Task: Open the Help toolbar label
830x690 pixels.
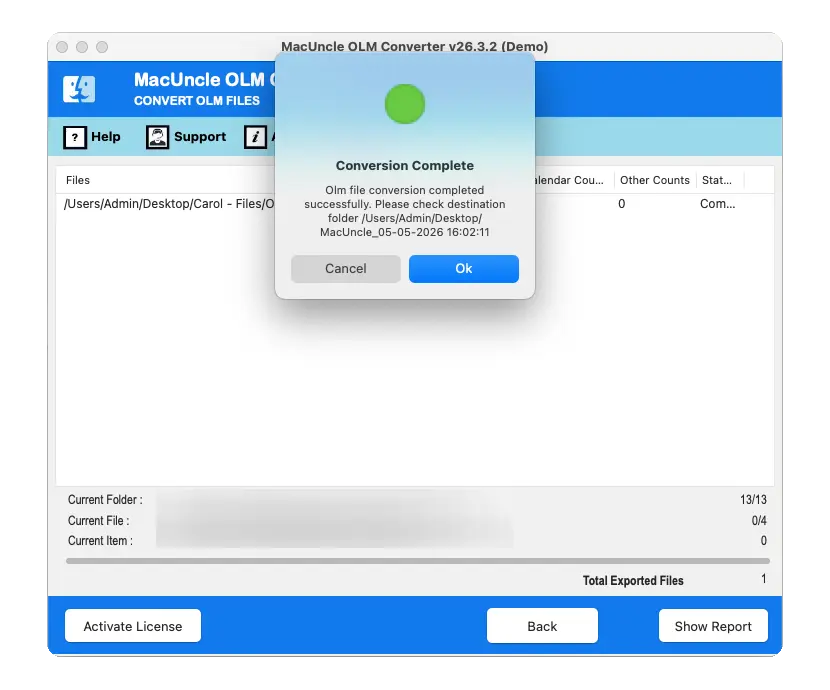Action: pos(106,137)
